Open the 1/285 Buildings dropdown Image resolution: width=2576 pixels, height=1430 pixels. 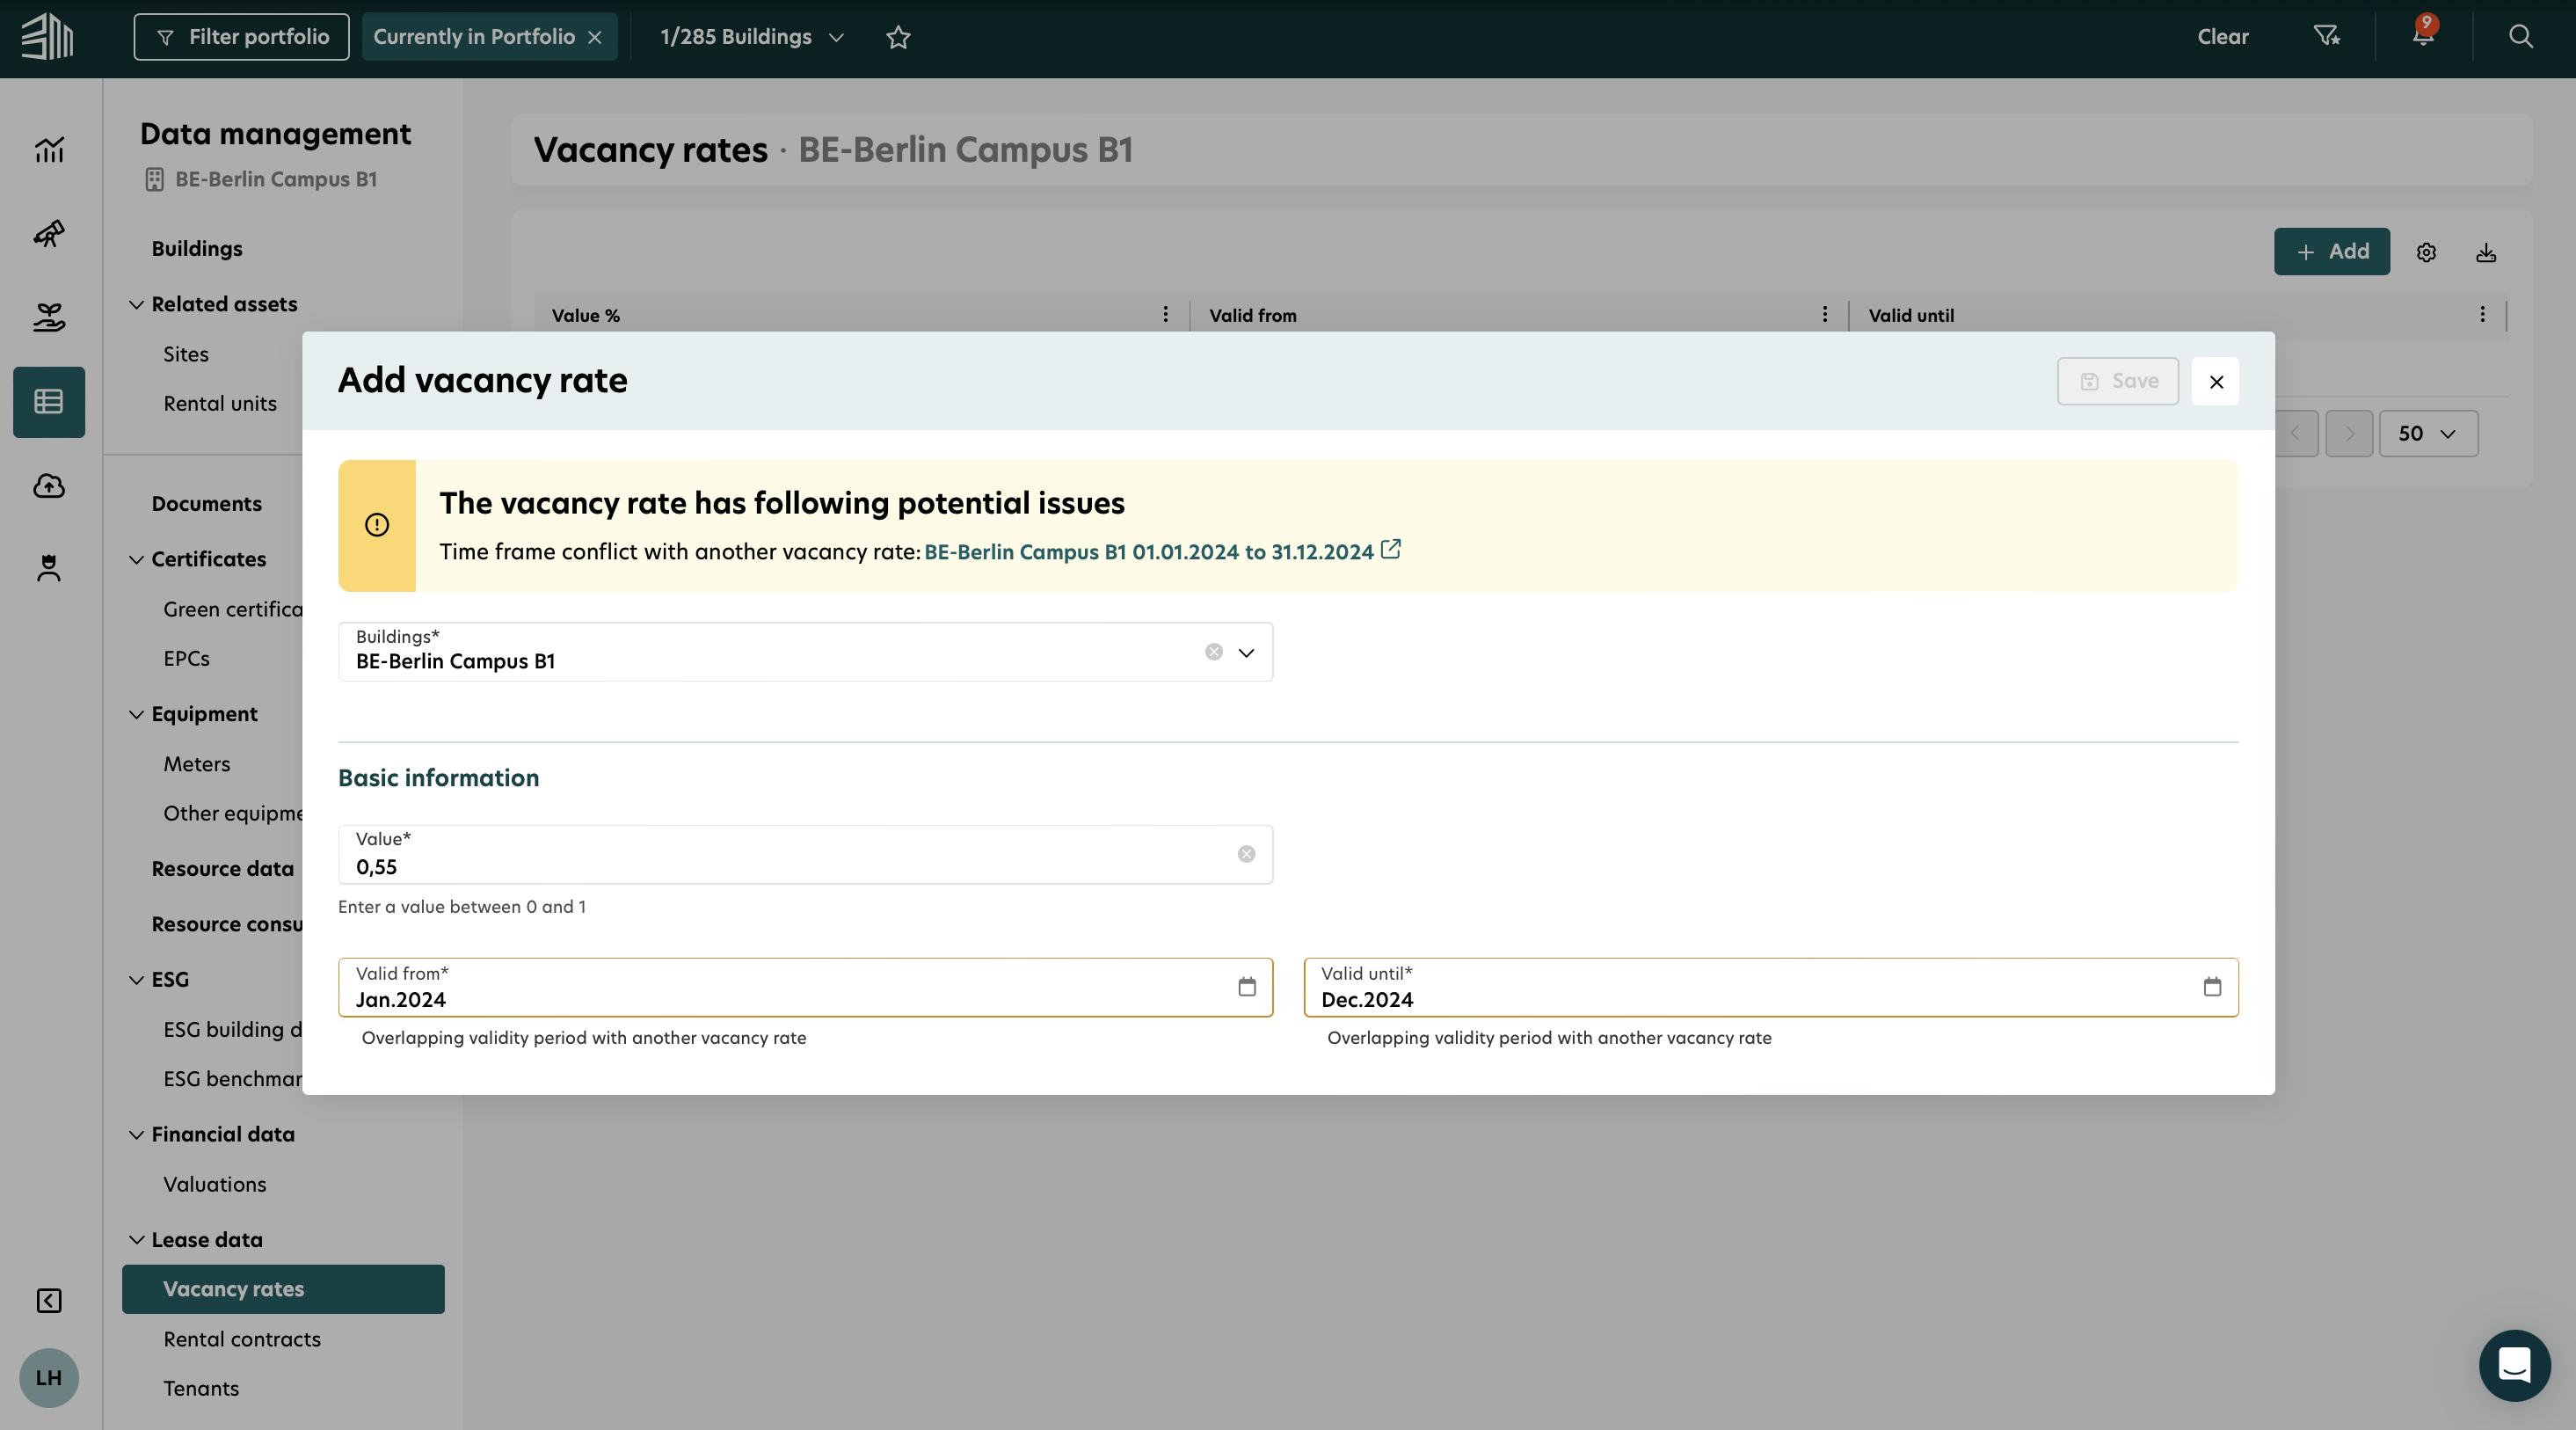751,37
